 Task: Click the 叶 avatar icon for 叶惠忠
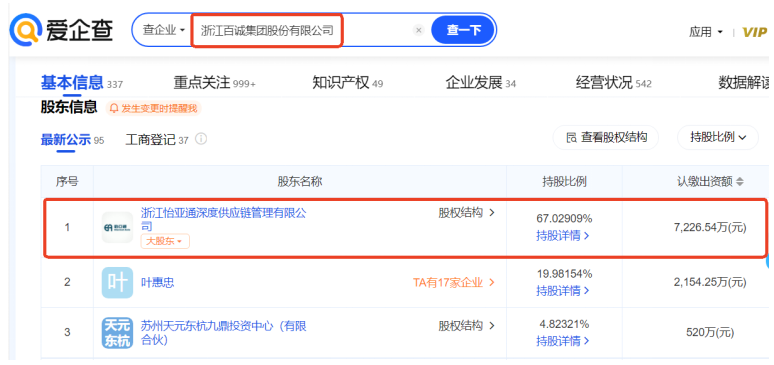point(117,283)
